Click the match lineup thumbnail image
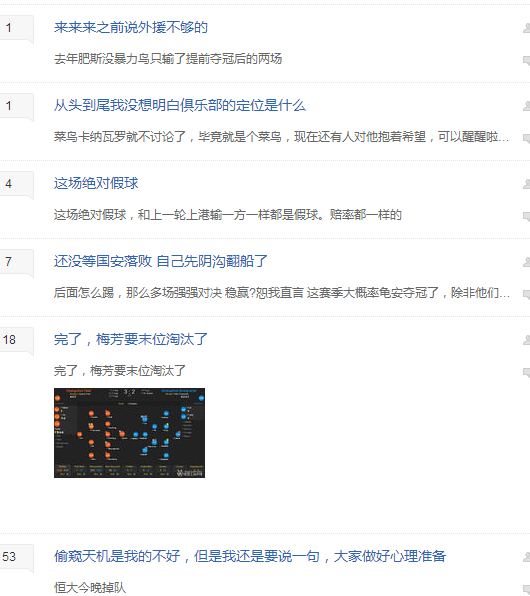 point(129,433)
